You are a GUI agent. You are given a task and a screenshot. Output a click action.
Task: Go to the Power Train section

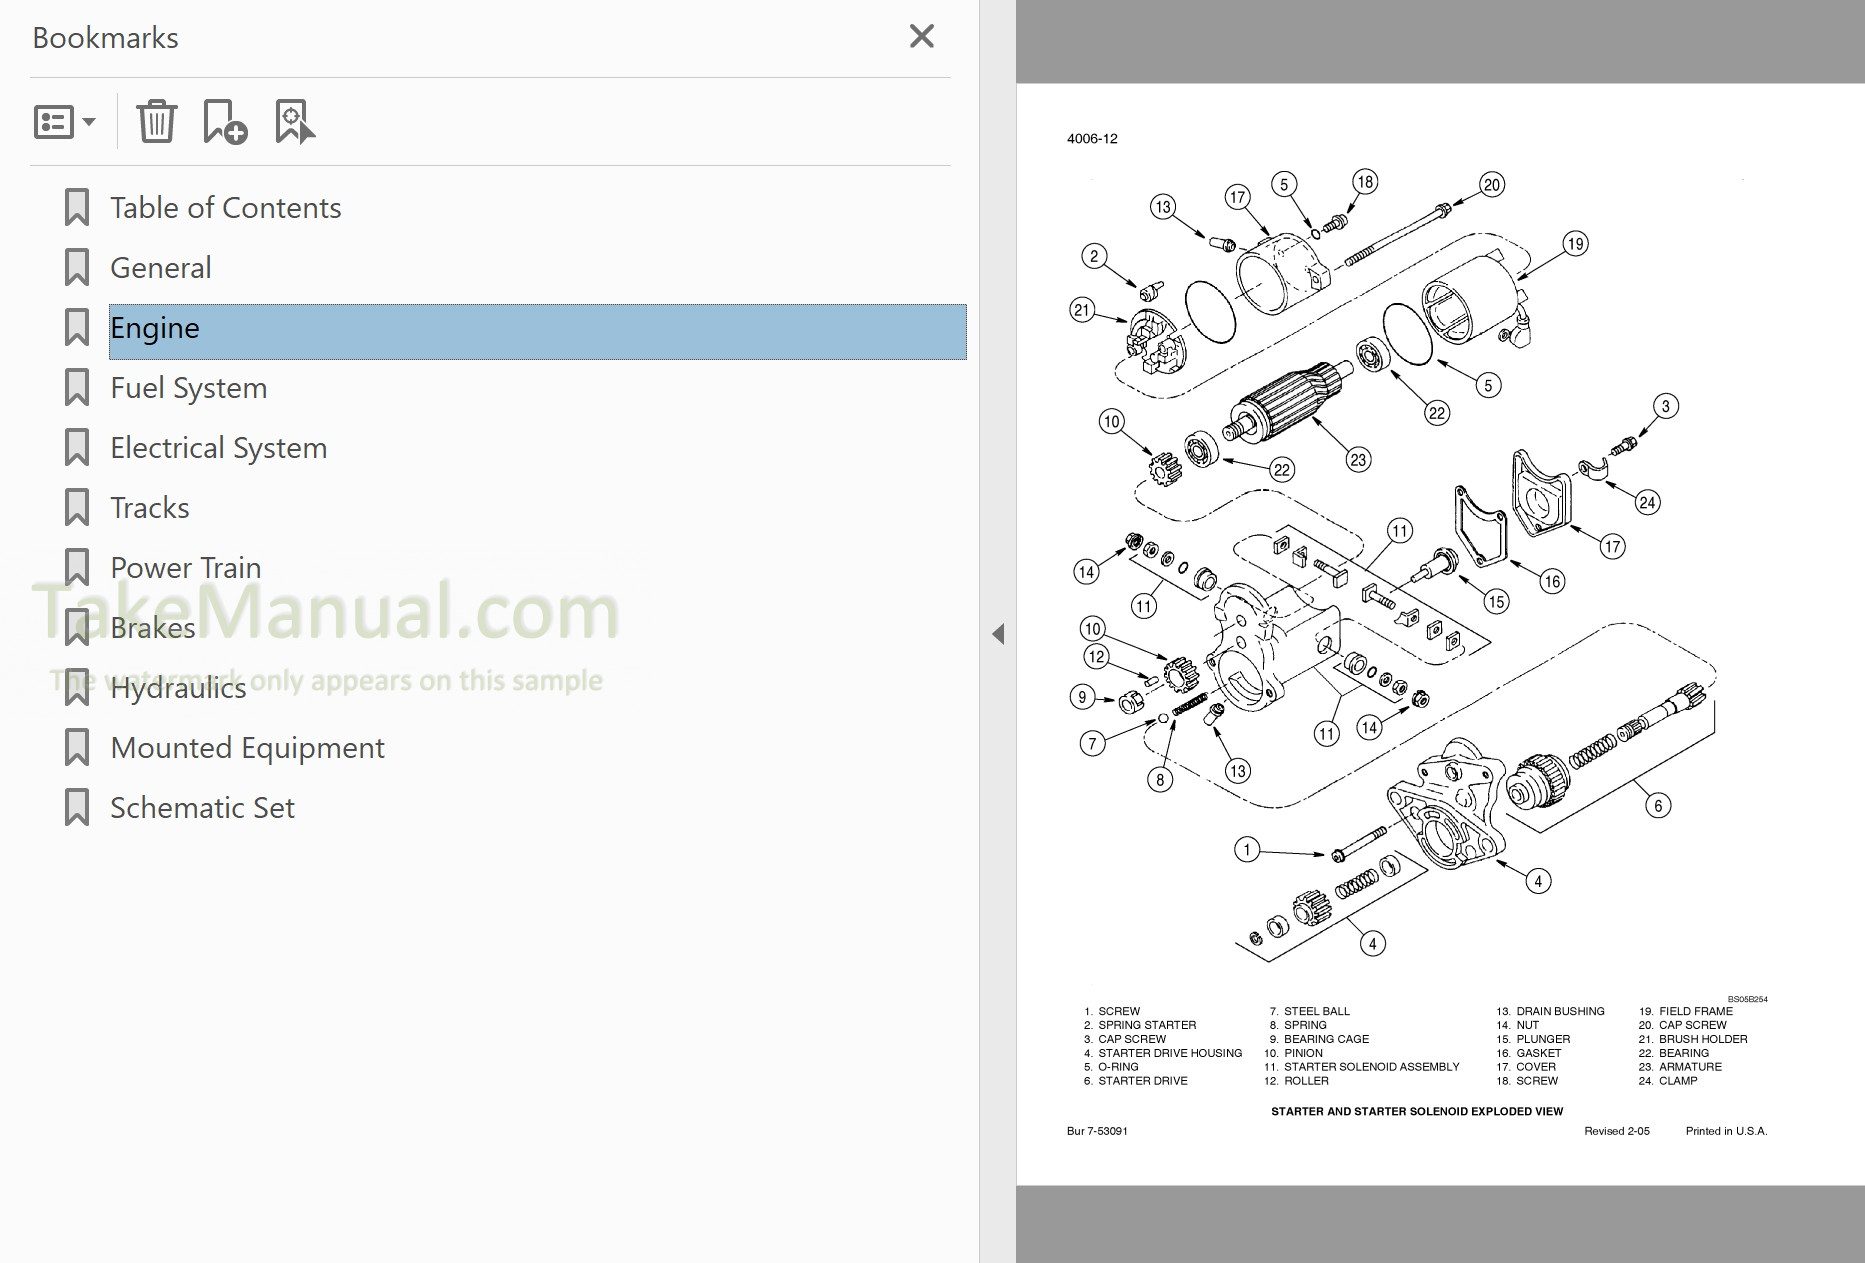click(x=184, y=567)
